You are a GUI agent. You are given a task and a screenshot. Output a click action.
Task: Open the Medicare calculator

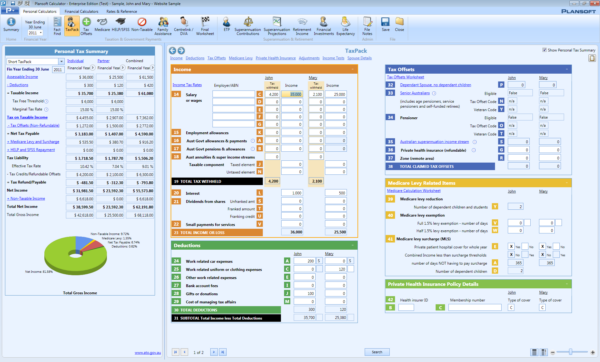pyautogui.click(x=102, y=25)
